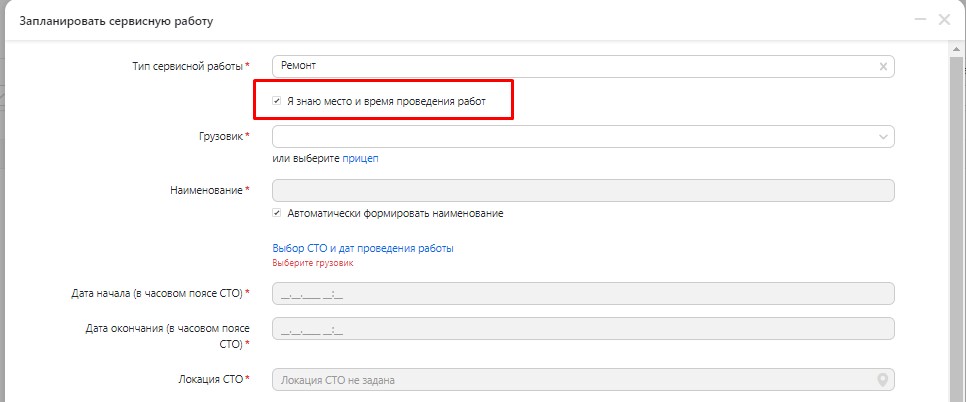The height and width of the screenshot is (402, 966).
Task: Click the scrollbar up arrow
Action: 956,47
